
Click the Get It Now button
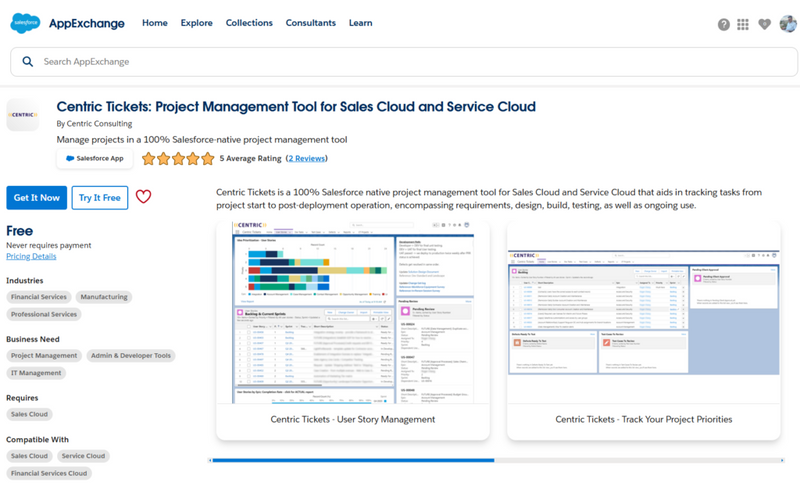(37, 198)
